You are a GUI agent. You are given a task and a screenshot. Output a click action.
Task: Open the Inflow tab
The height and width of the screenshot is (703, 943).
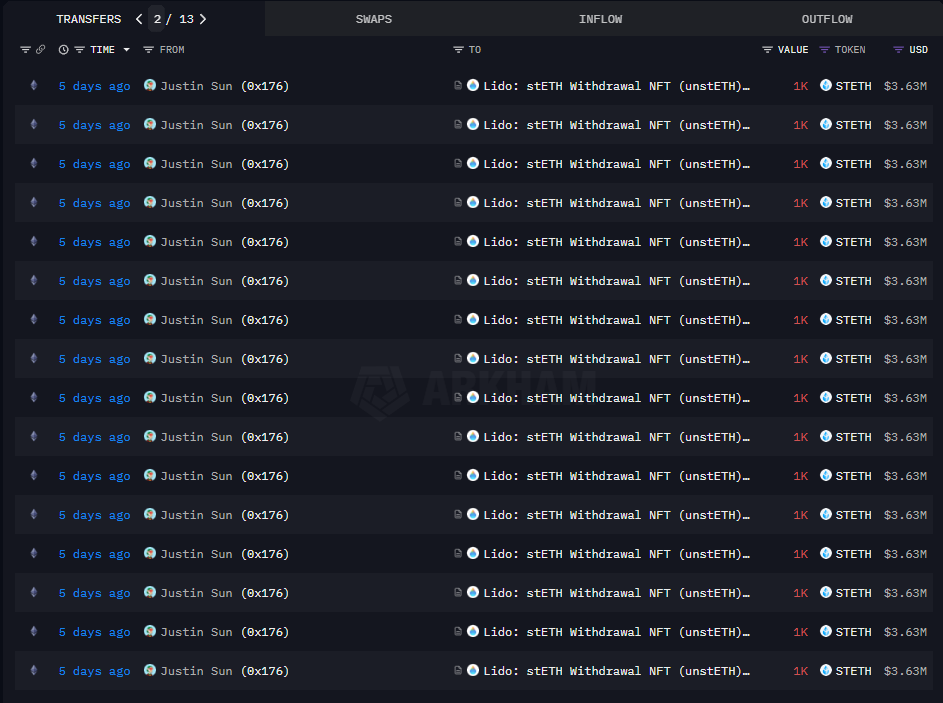pos(600,19)
